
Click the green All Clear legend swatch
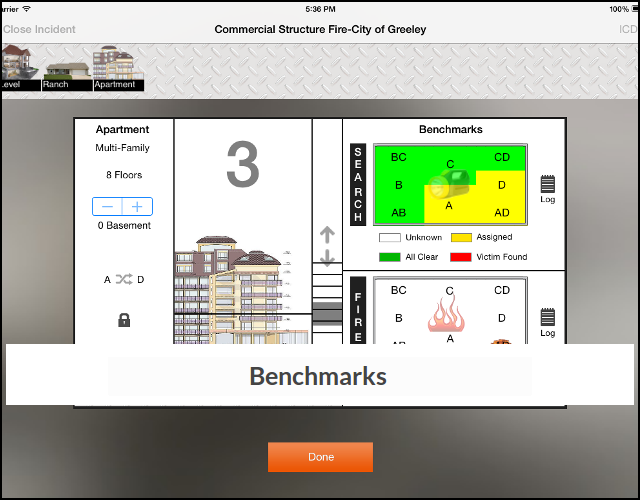pos(390,257)
